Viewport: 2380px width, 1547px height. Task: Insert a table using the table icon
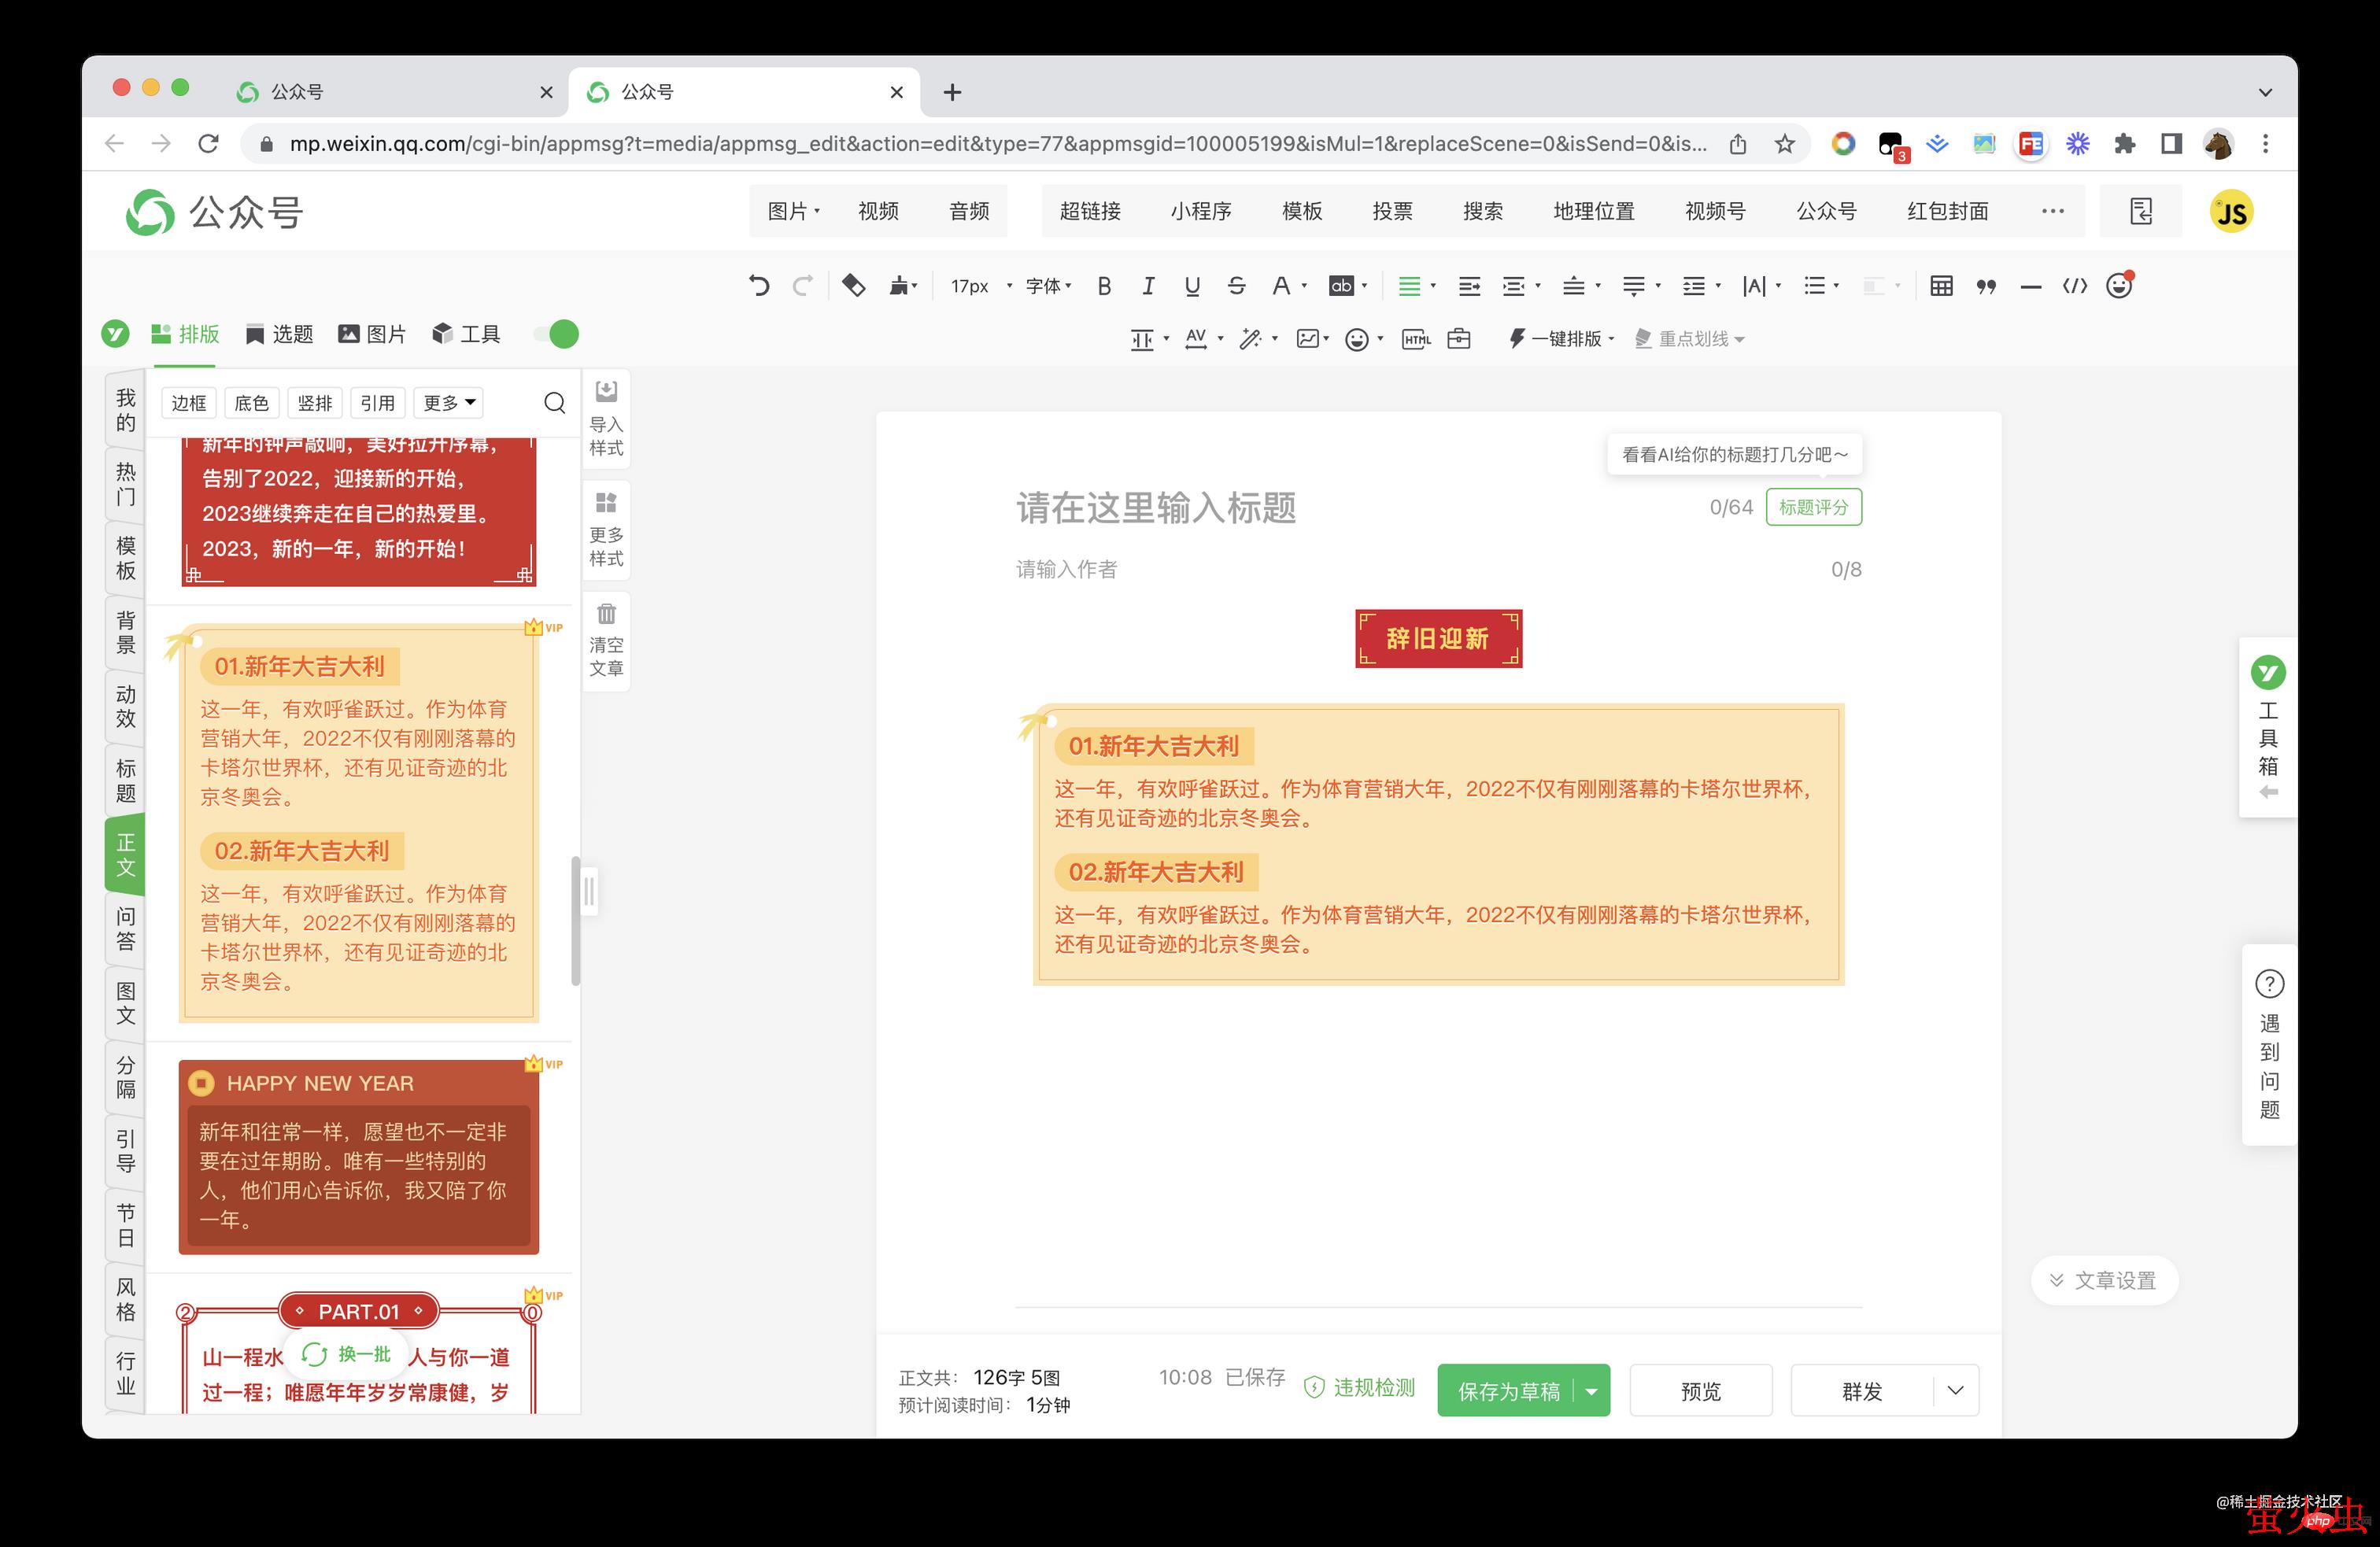click(x=1941, y=286)
